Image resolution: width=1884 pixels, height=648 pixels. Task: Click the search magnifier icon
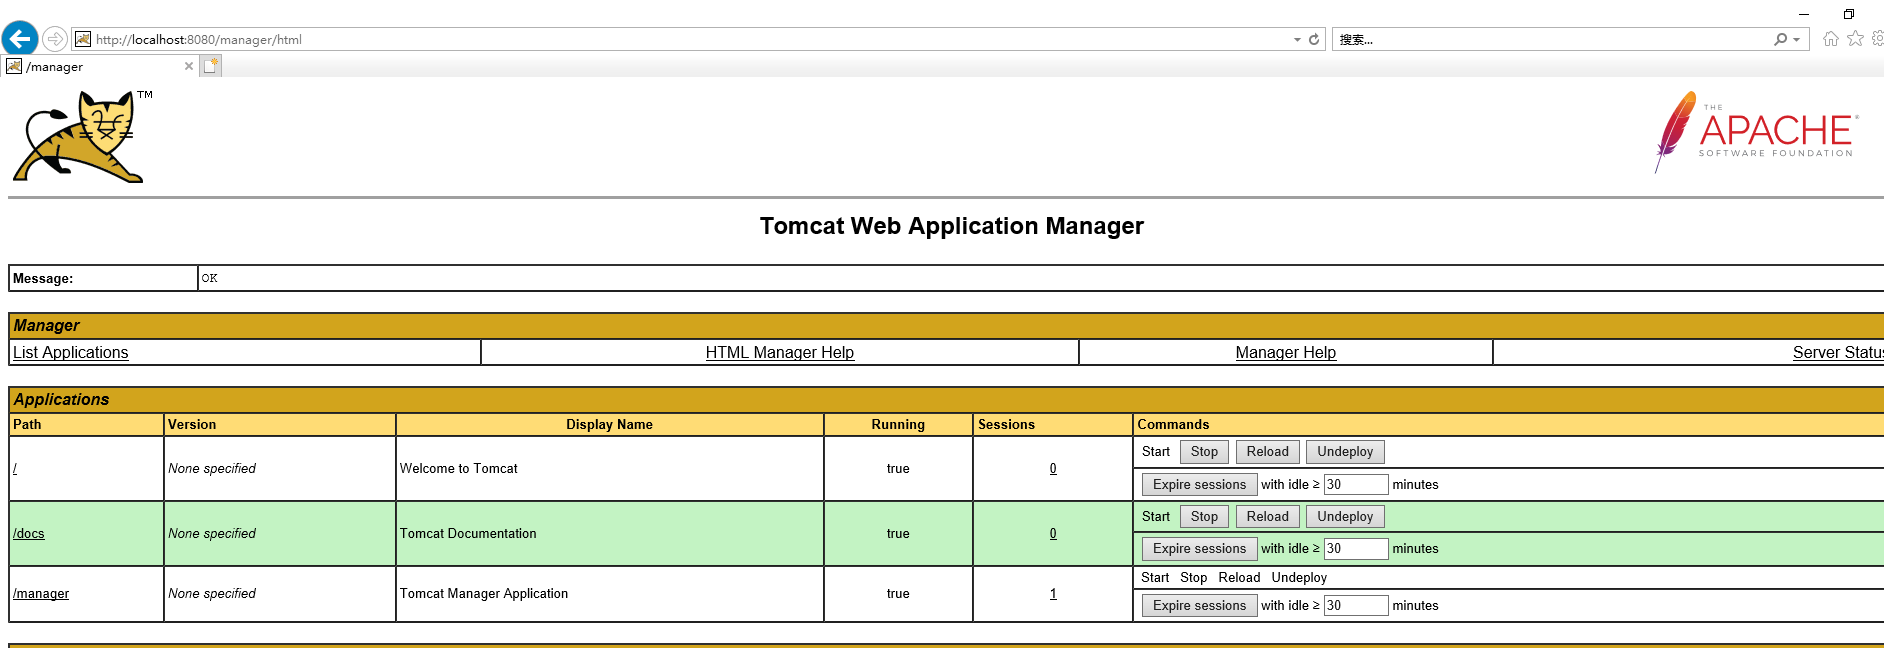click(1780, 40)
